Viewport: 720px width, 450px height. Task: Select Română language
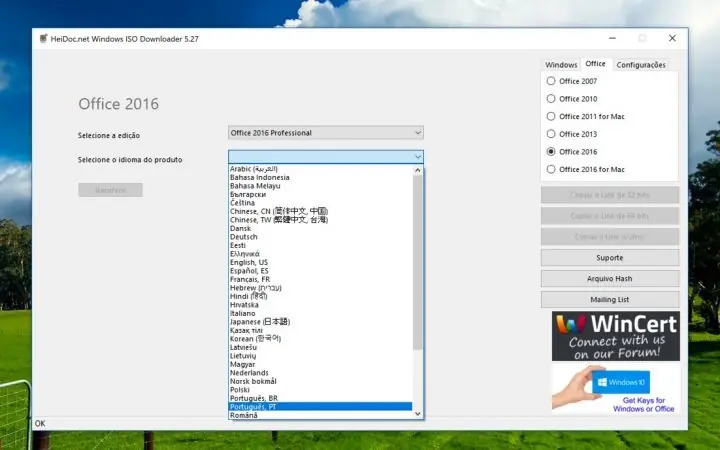(x=321, y=415)
